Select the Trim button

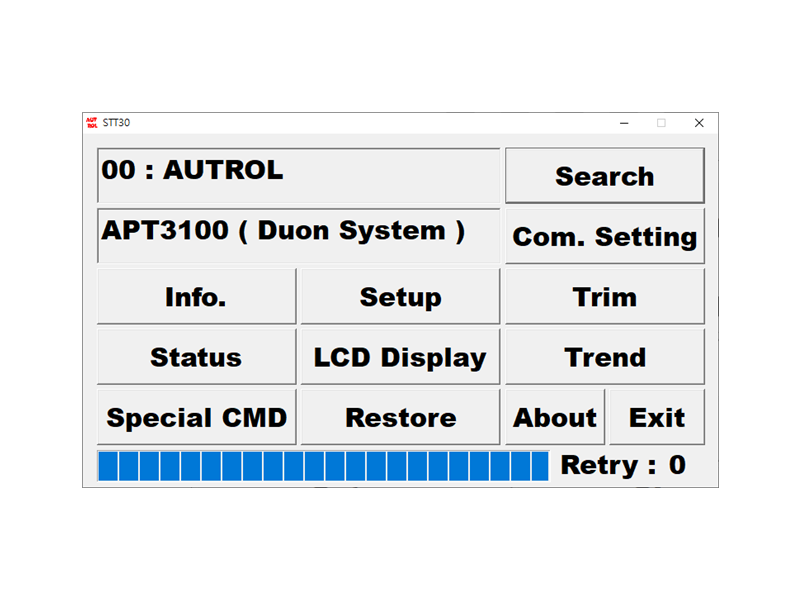coord(605,296)
